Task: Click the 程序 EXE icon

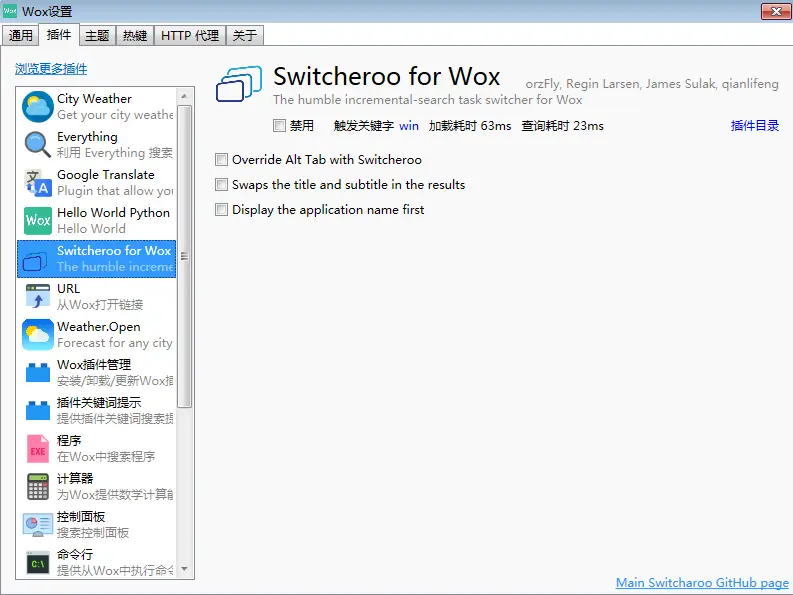Action: click(x=37, y=449)
